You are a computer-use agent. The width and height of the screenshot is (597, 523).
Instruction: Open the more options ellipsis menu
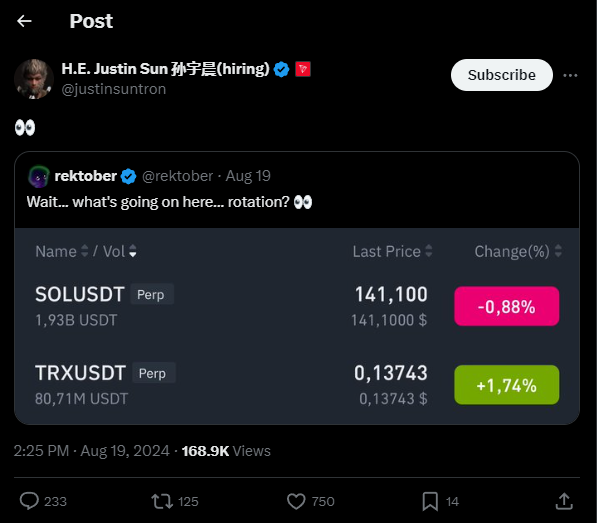coord(570,75)
